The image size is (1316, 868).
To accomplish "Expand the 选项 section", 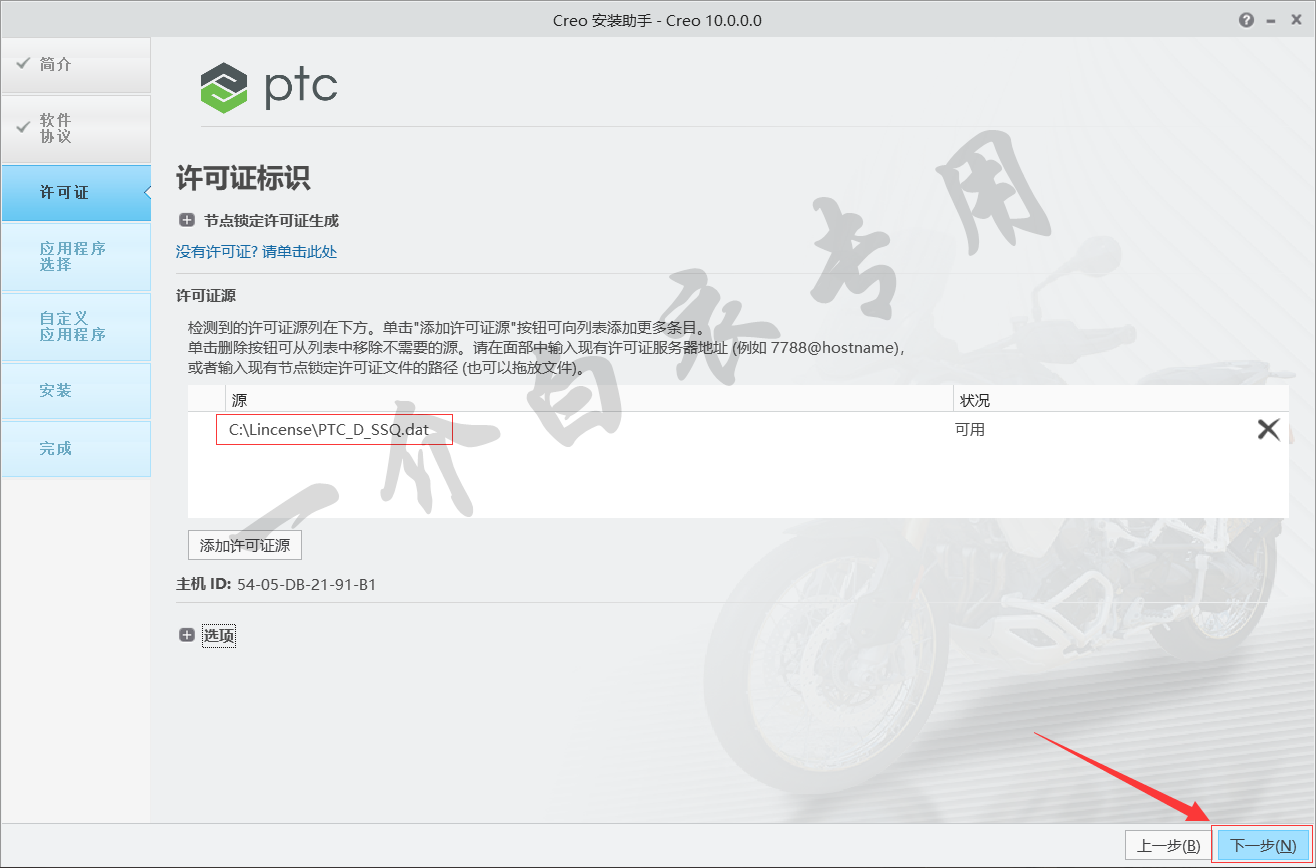I will pyautogui.click(x=187, y=635).
